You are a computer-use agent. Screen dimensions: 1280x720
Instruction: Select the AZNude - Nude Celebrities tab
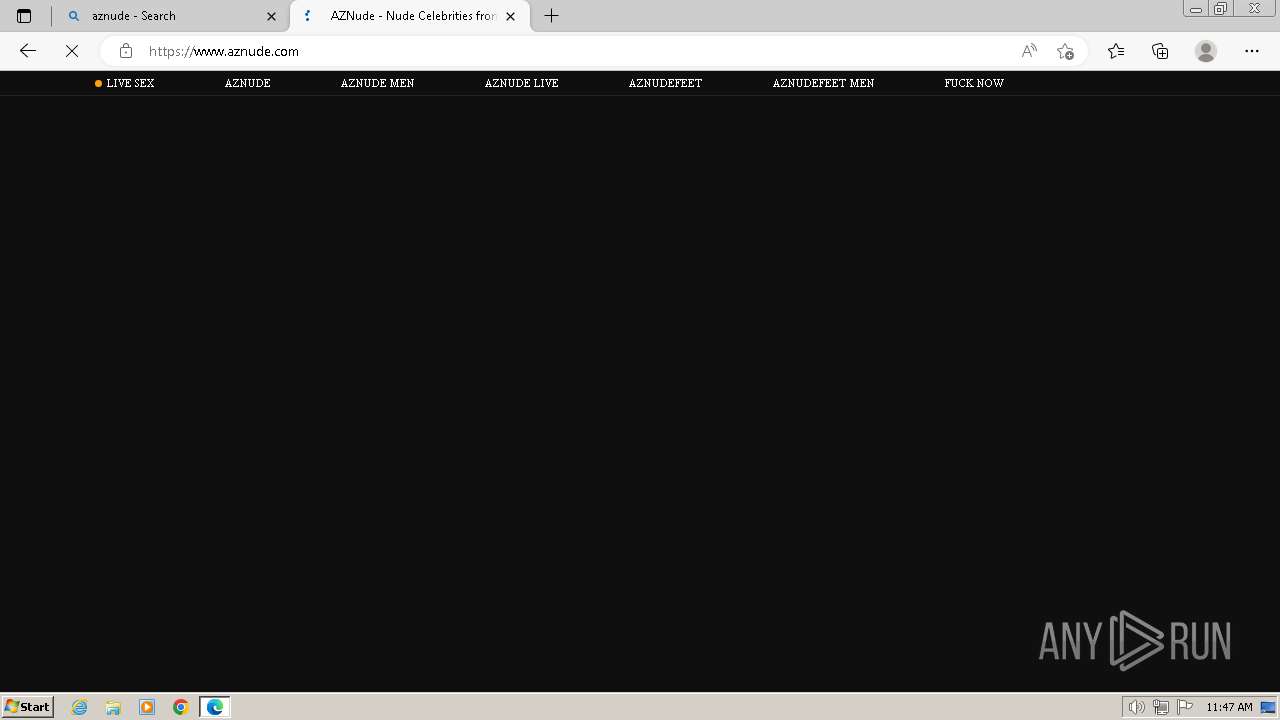pos(410,16)
